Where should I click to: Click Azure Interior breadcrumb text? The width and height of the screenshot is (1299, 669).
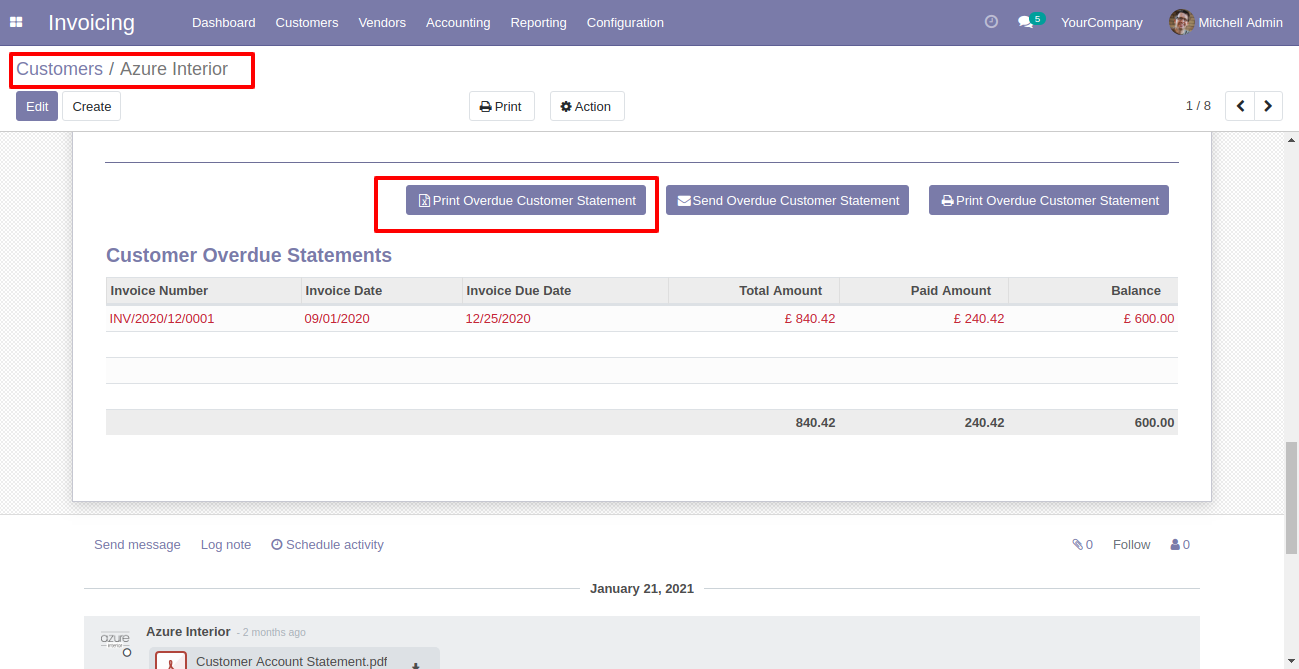pyautogui.click(x=174, y=69)
